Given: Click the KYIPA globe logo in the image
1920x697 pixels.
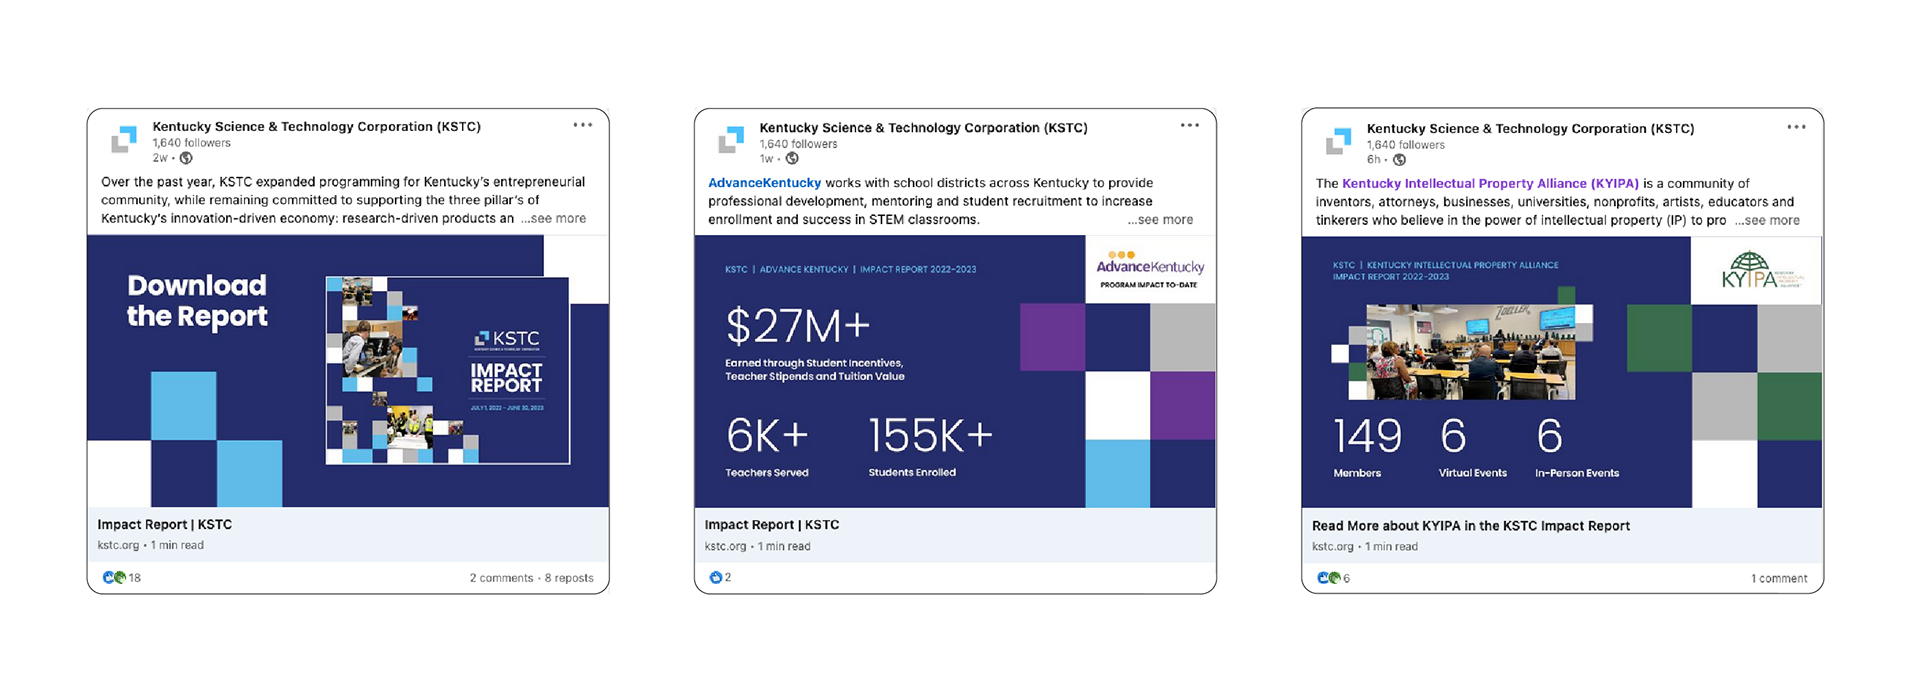Looking at the screenshot, I should 1762,271.
